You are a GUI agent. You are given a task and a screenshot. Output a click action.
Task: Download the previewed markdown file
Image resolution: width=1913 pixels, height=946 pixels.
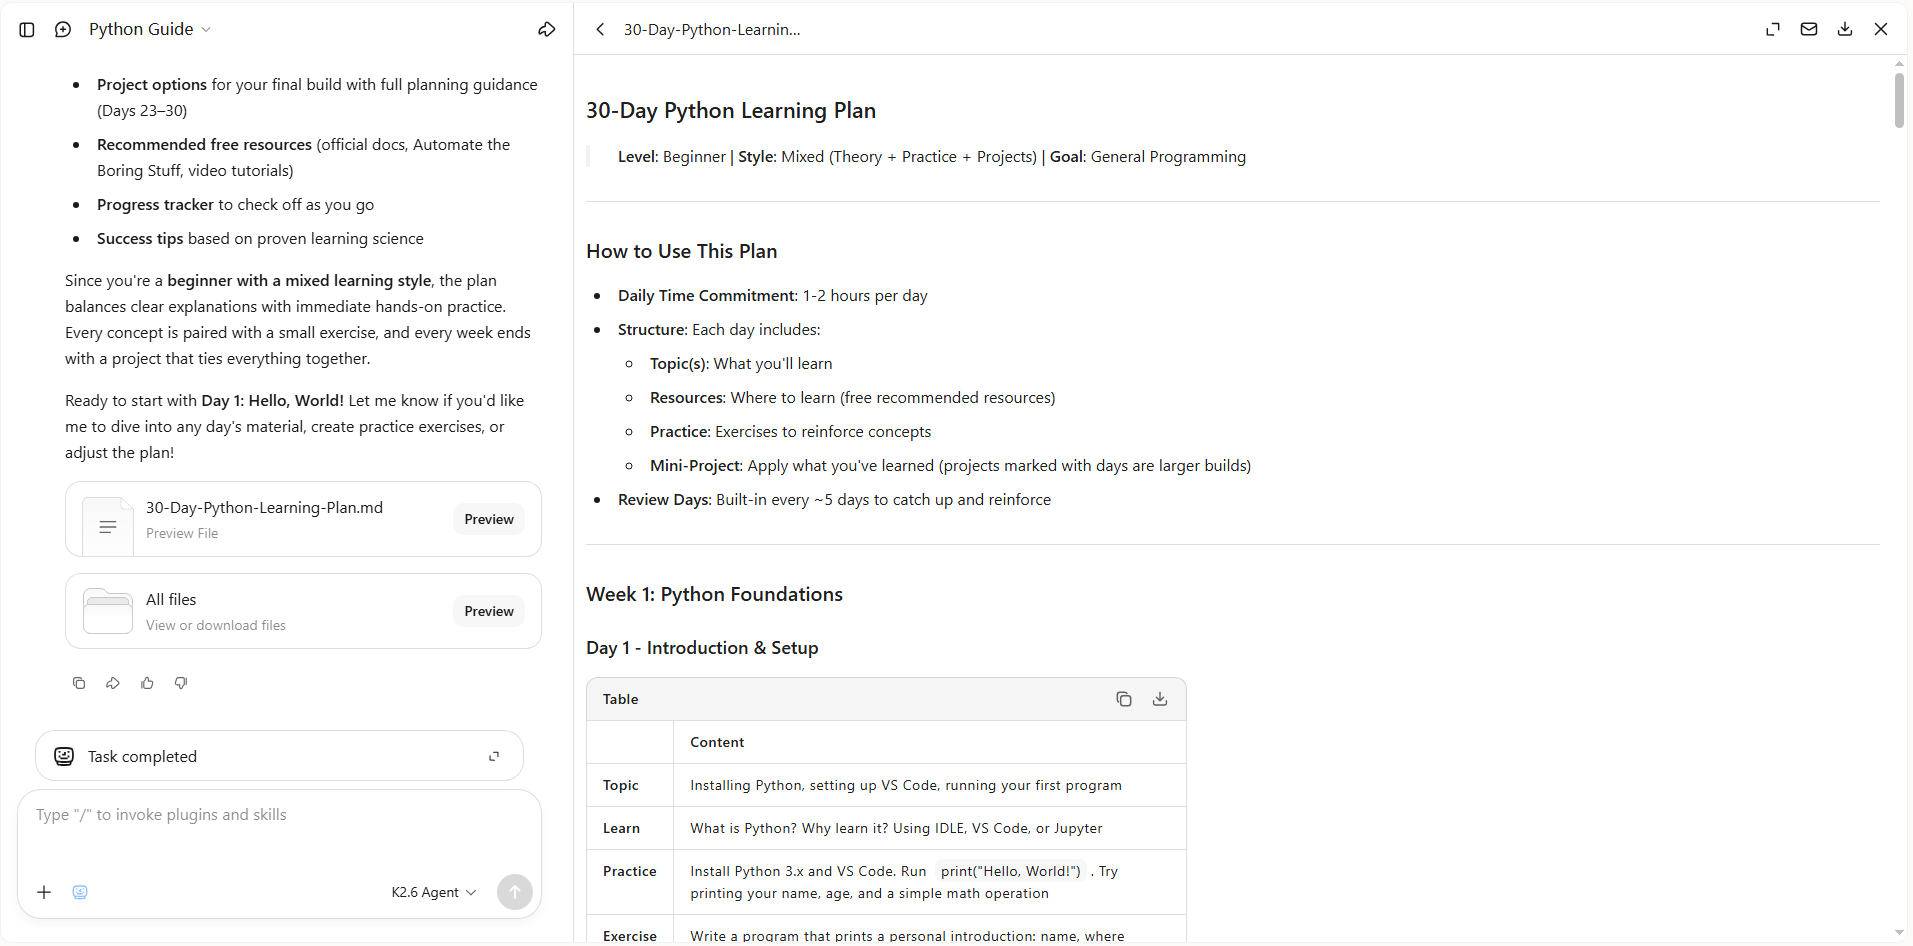click(x=1845, y=30)
